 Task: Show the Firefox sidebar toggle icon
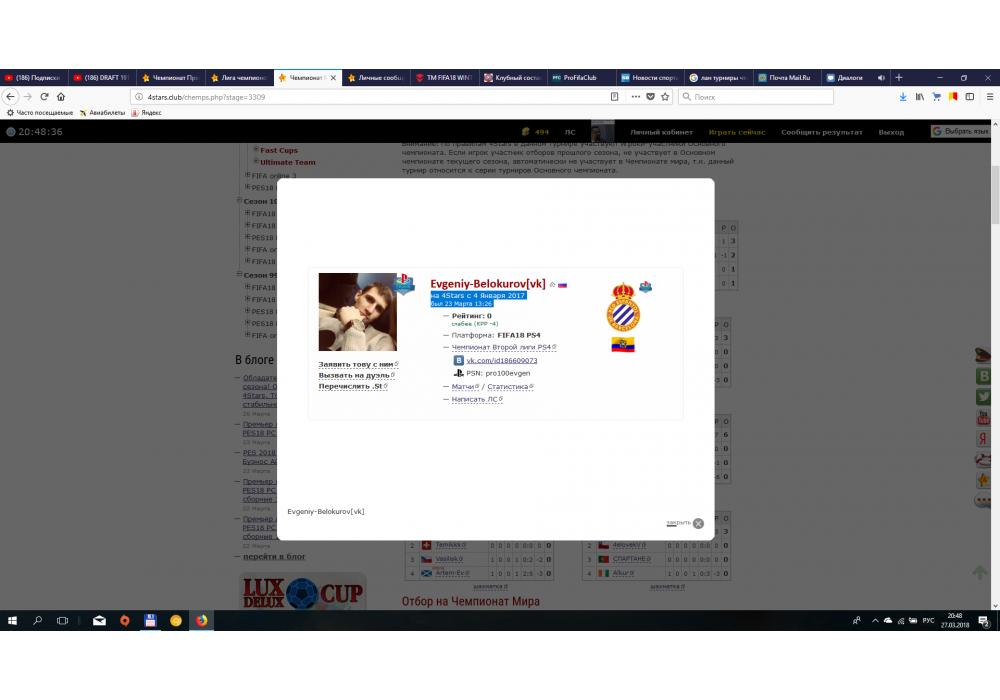click(x=969, y=97)
